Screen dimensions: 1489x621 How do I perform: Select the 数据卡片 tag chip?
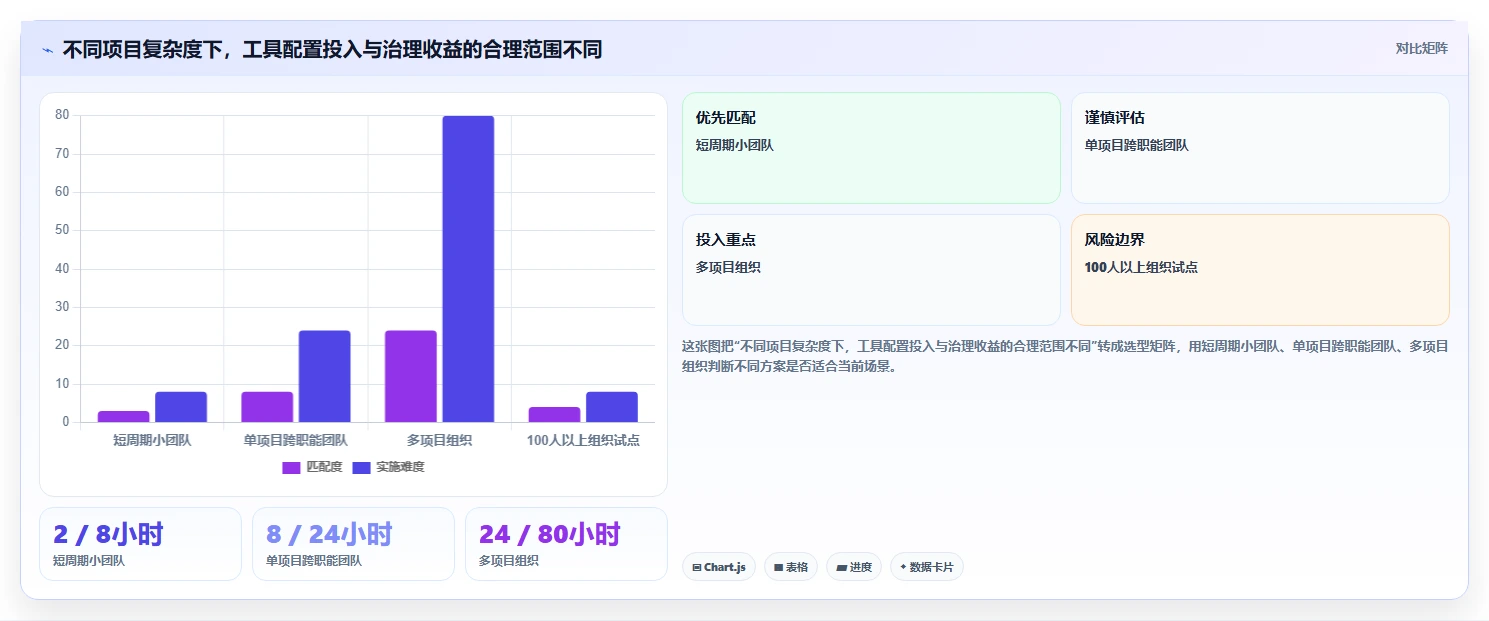926,567
